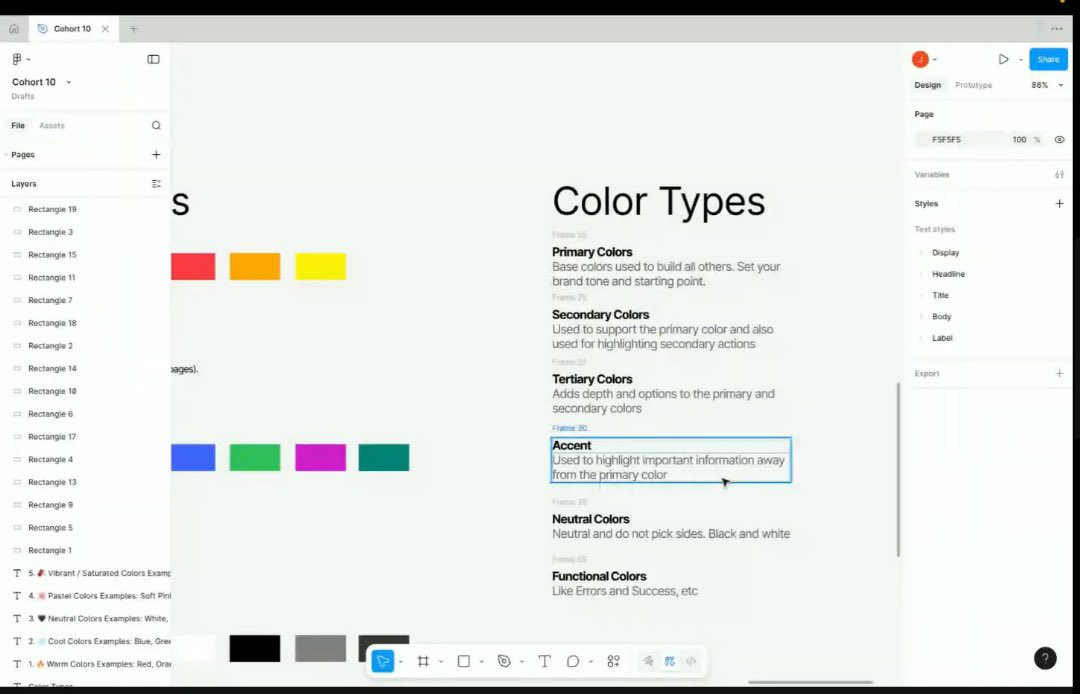
Task: Click the Accent heading on canvas
Action: tap(572, 445)
